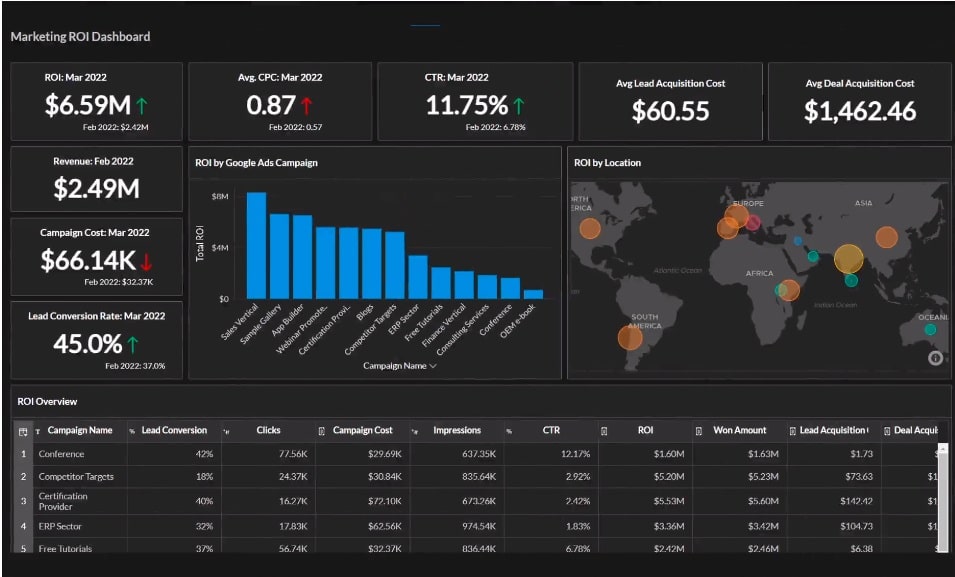Click the map info icon in ROI by Location

[935, 358]
